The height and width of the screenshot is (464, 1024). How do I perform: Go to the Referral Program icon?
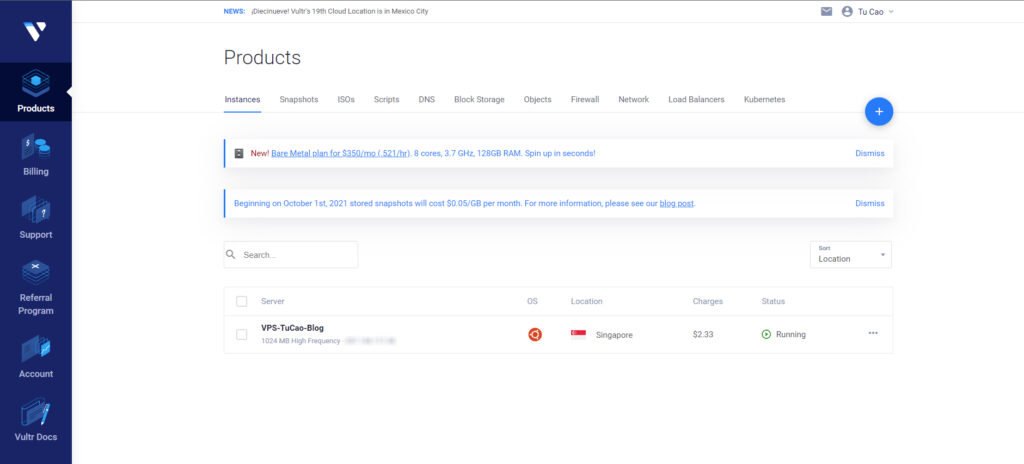(36, 272)
